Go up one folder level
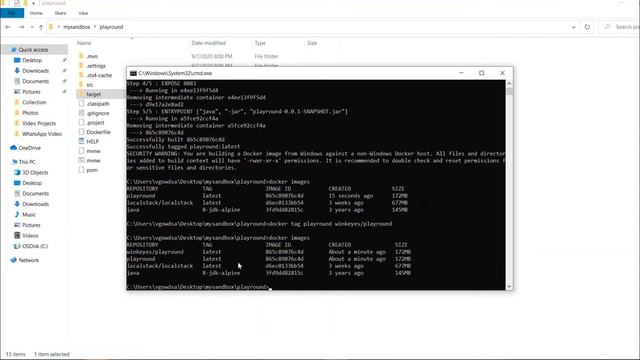This screenshot has height=360, width=640. (x=41, y=27)
